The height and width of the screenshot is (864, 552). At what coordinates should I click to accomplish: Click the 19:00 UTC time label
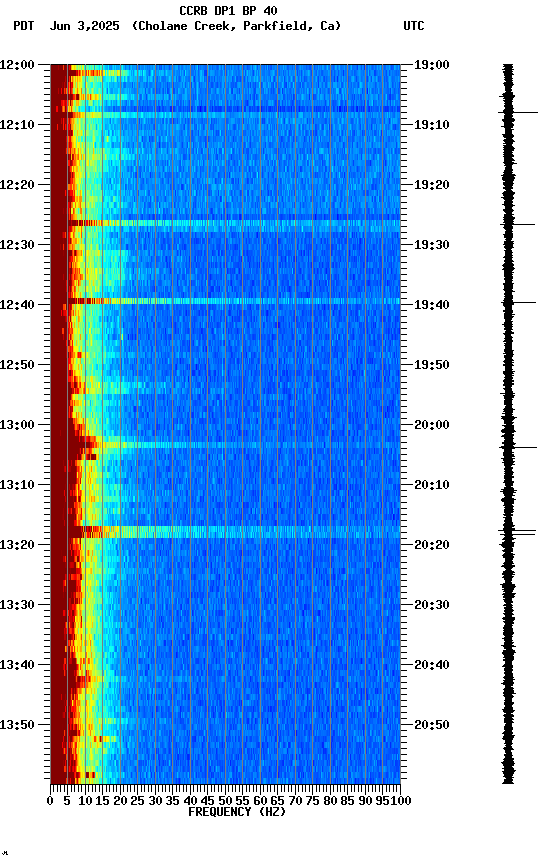tap(432, 65)
